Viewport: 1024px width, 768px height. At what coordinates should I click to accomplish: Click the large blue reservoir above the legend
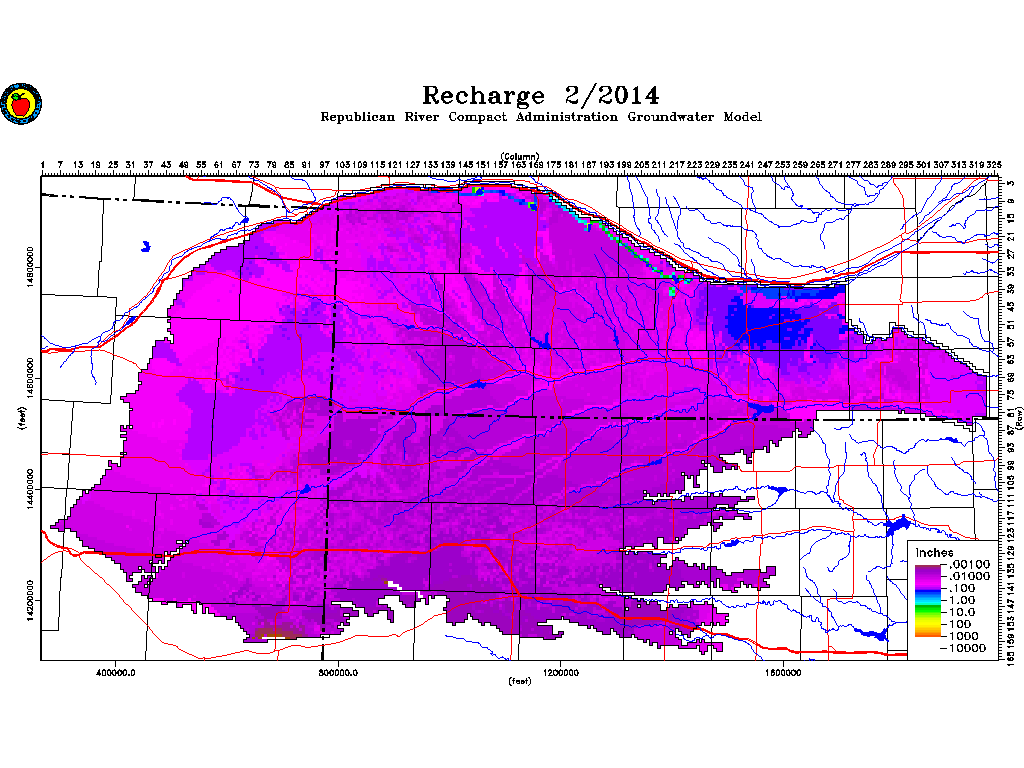895,524
